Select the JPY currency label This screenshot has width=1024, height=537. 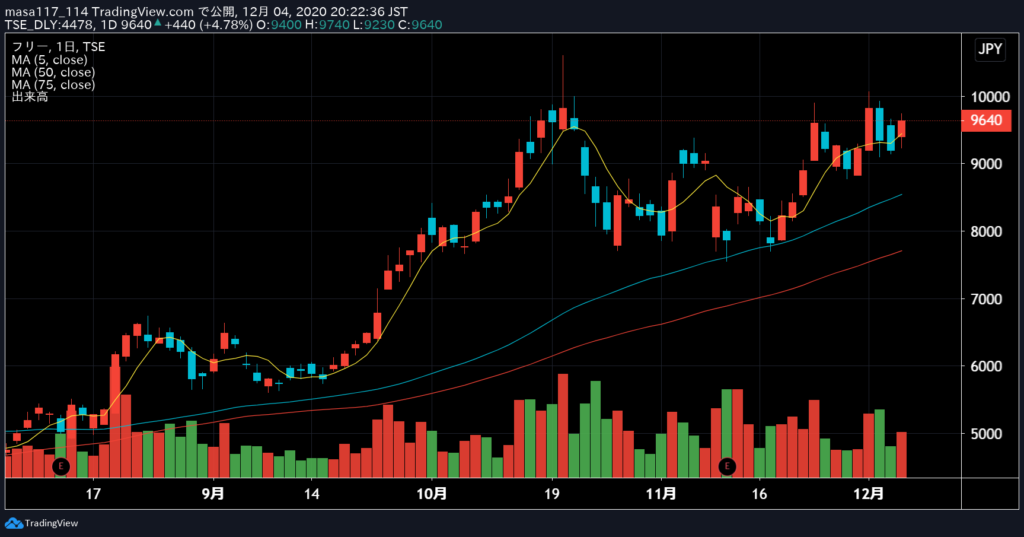pyautogui.click(x=990, y=49)
